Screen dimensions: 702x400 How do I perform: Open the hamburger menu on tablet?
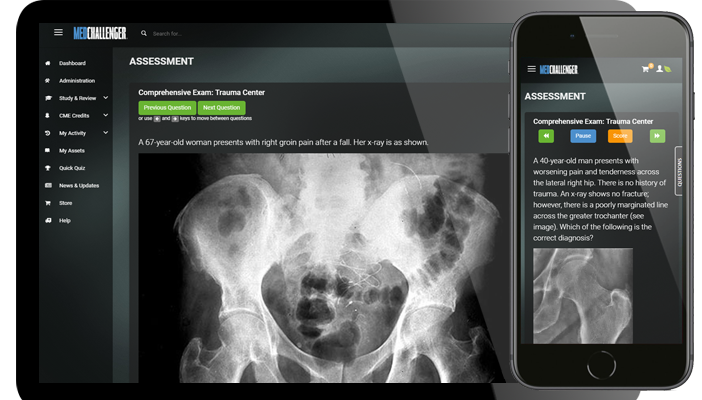tap(58, 32)
